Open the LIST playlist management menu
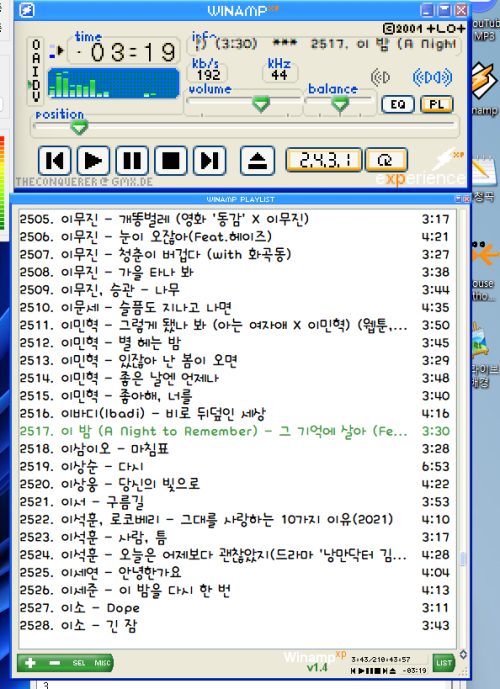The height and width of the screenshot is (689, 500). point(443,663)
